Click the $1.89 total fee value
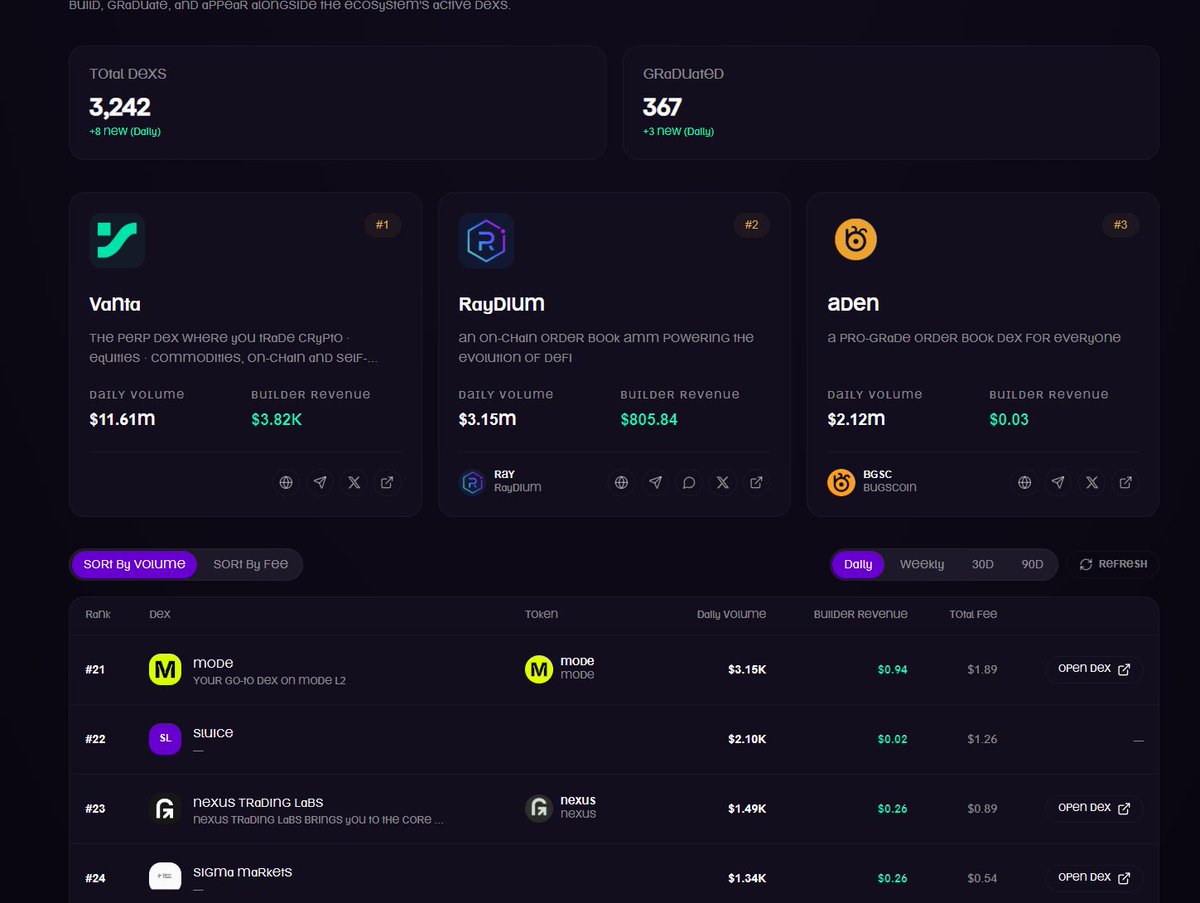The height and width of the screenshot is (903, 1200). coord(982,669)
